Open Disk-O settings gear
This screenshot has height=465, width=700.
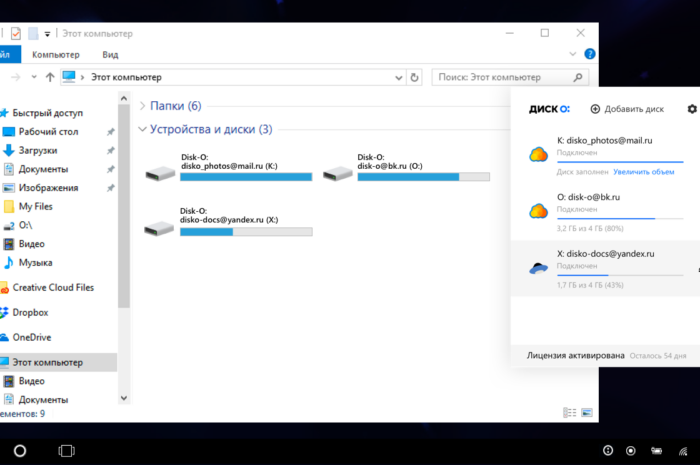[692, 109]
